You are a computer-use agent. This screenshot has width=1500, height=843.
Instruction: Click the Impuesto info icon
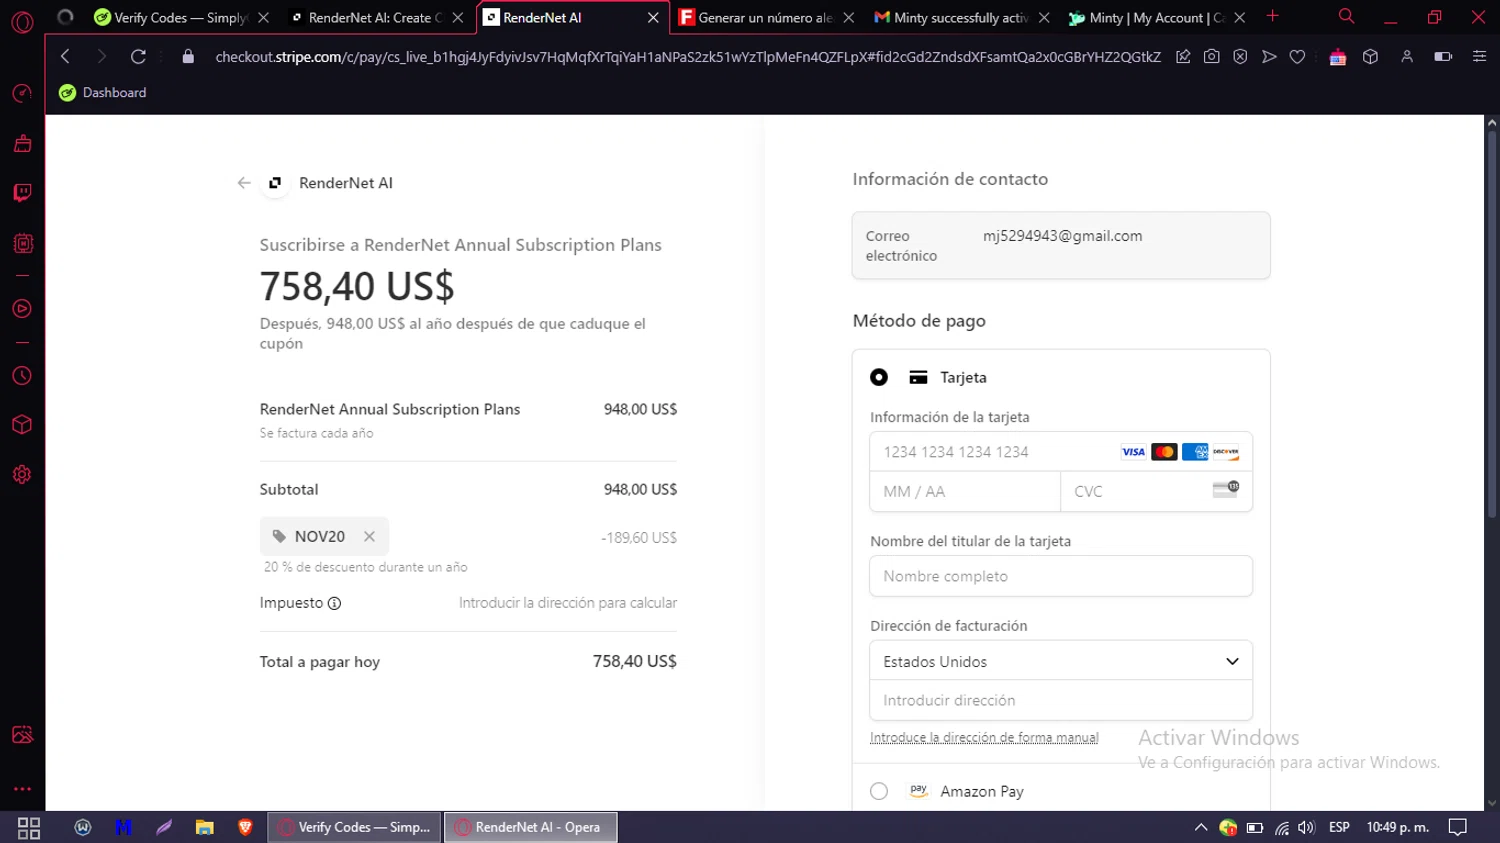coord(335,603)
